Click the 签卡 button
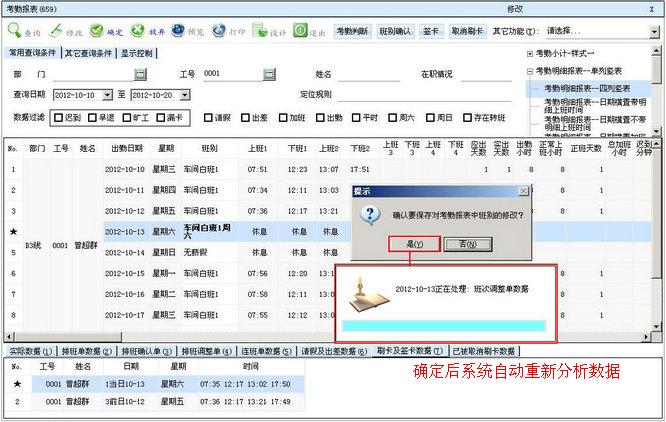 431,31
